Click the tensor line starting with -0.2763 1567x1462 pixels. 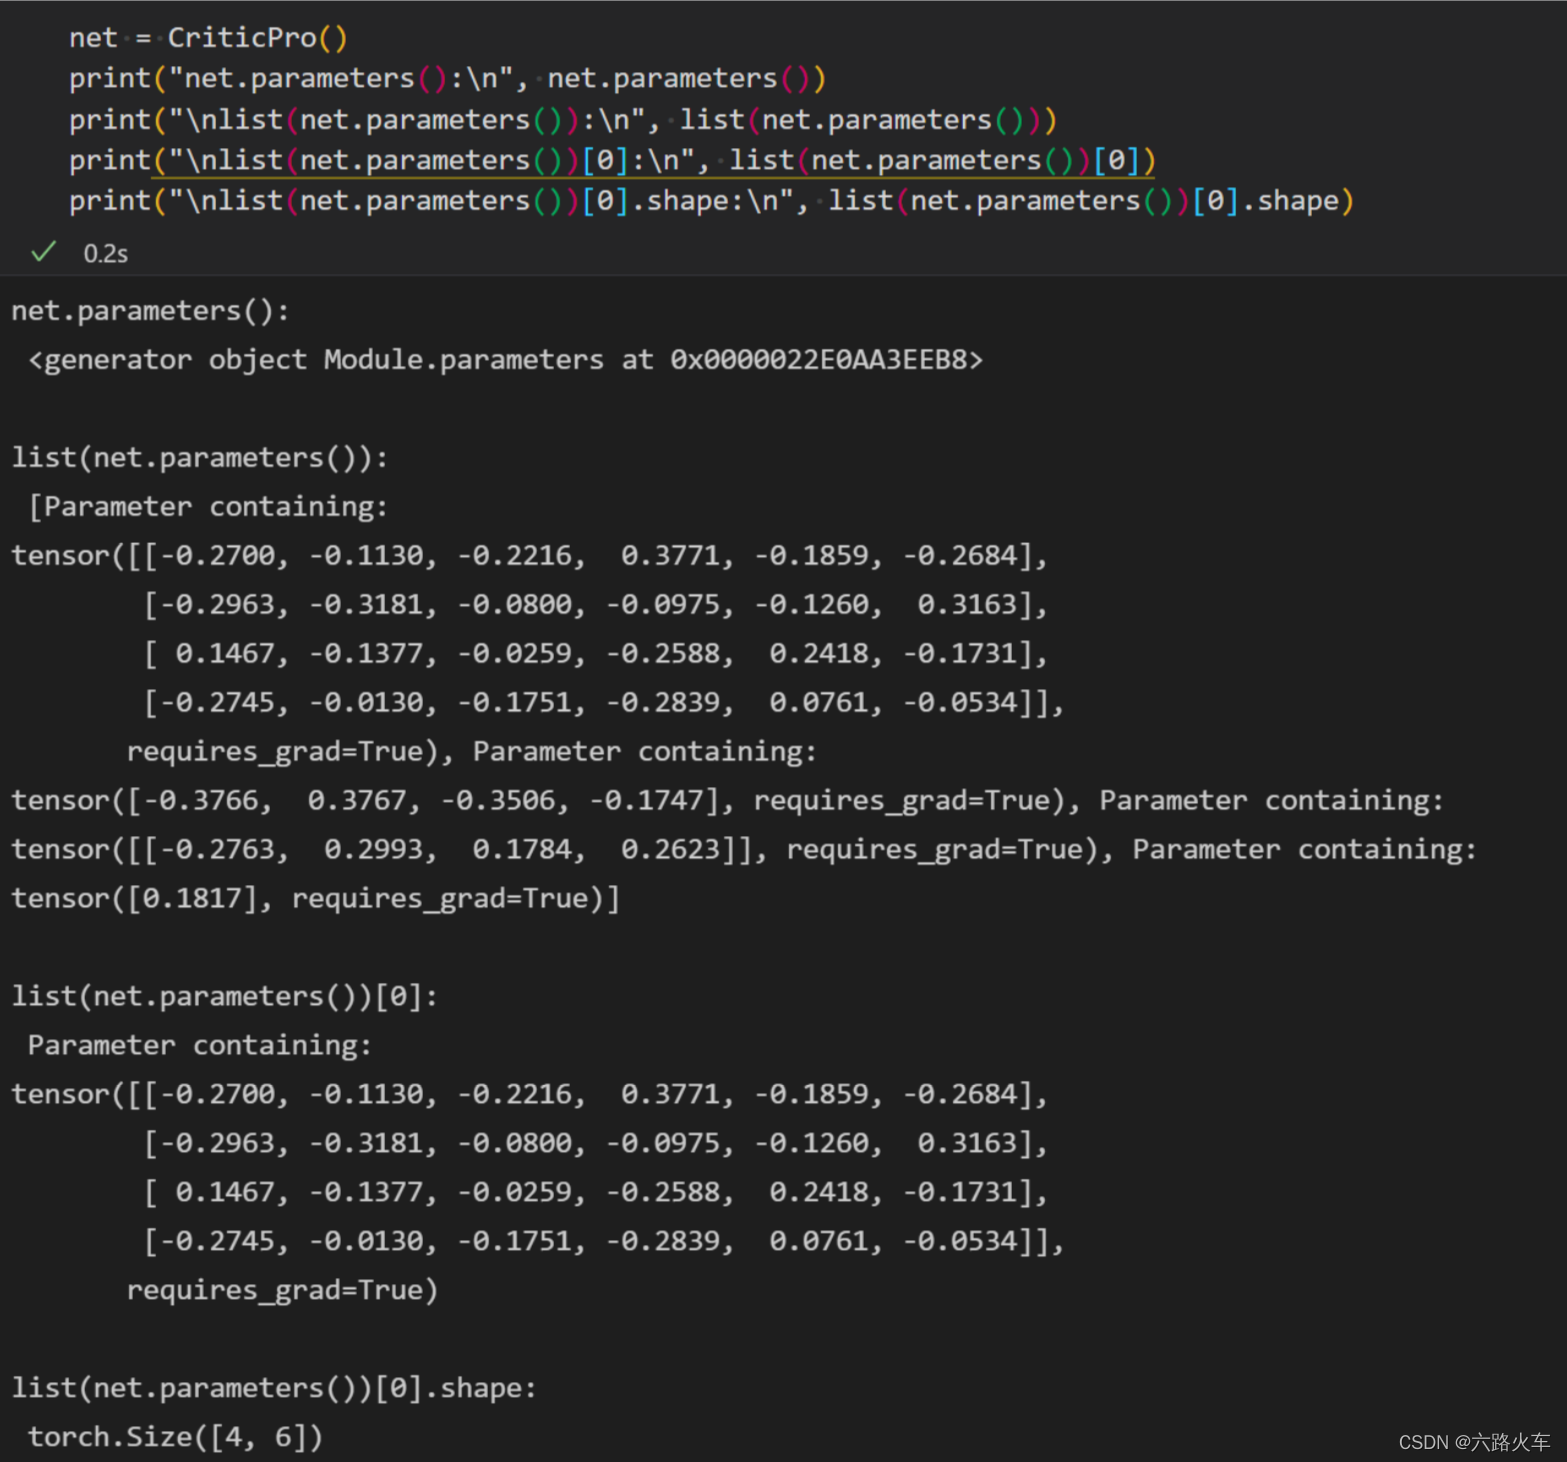[x=744, y=850]
